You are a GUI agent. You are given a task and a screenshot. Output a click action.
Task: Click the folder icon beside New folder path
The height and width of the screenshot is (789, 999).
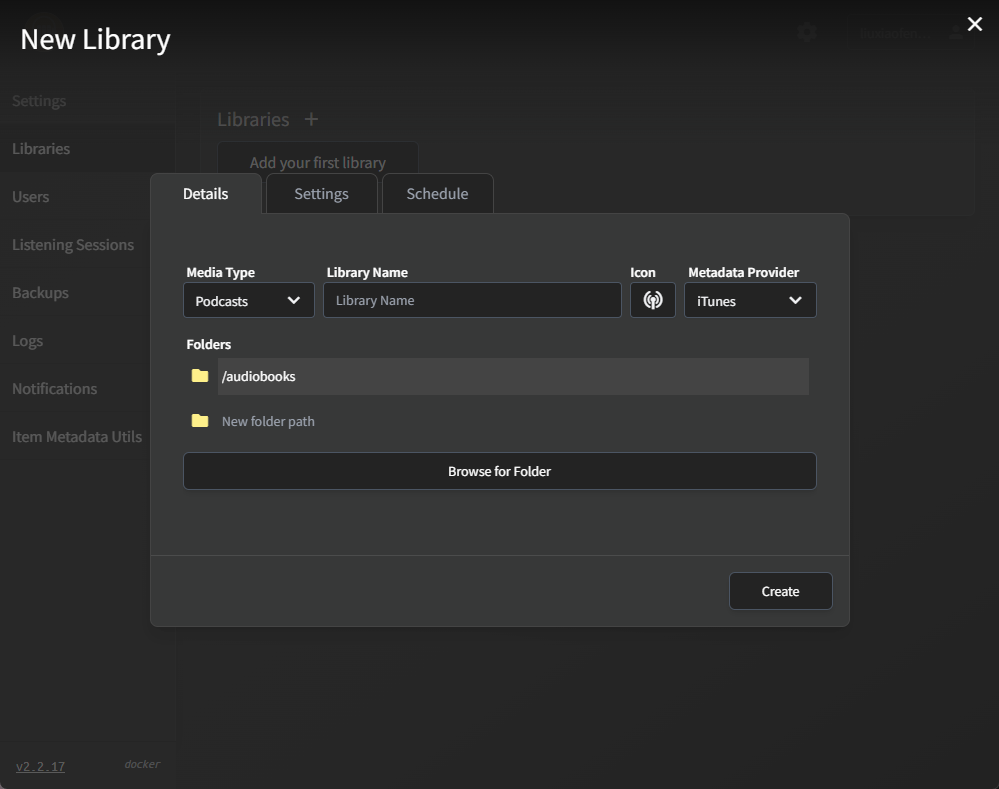(200, 421)
